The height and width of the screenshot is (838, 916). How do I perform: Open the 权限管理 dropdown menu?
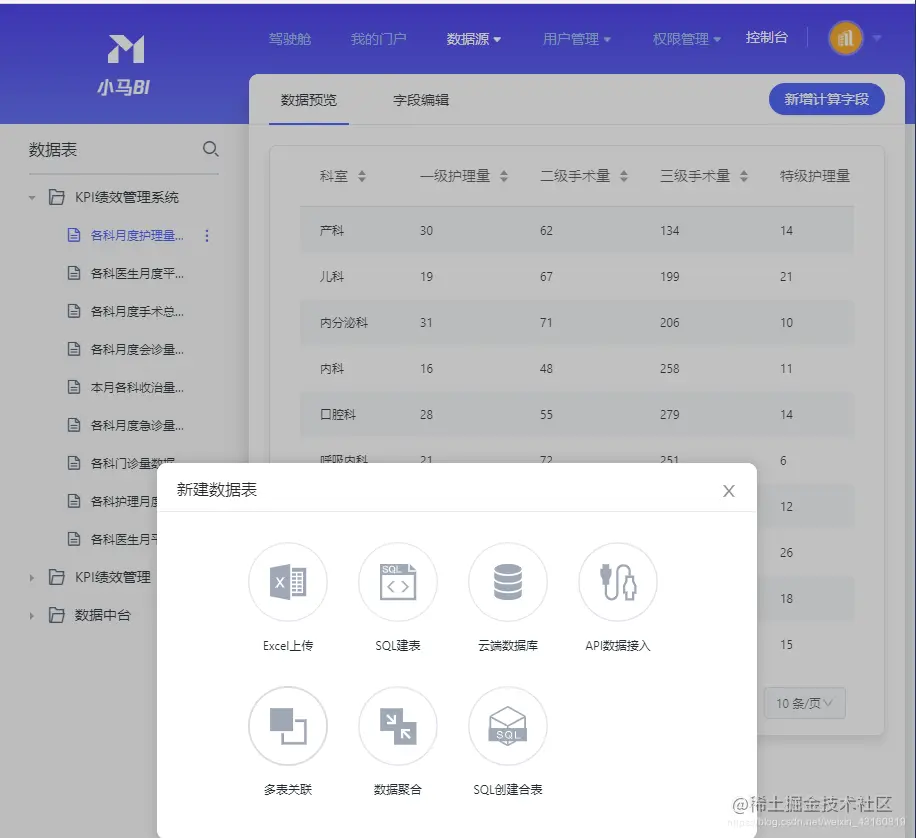tap(684, 38)
